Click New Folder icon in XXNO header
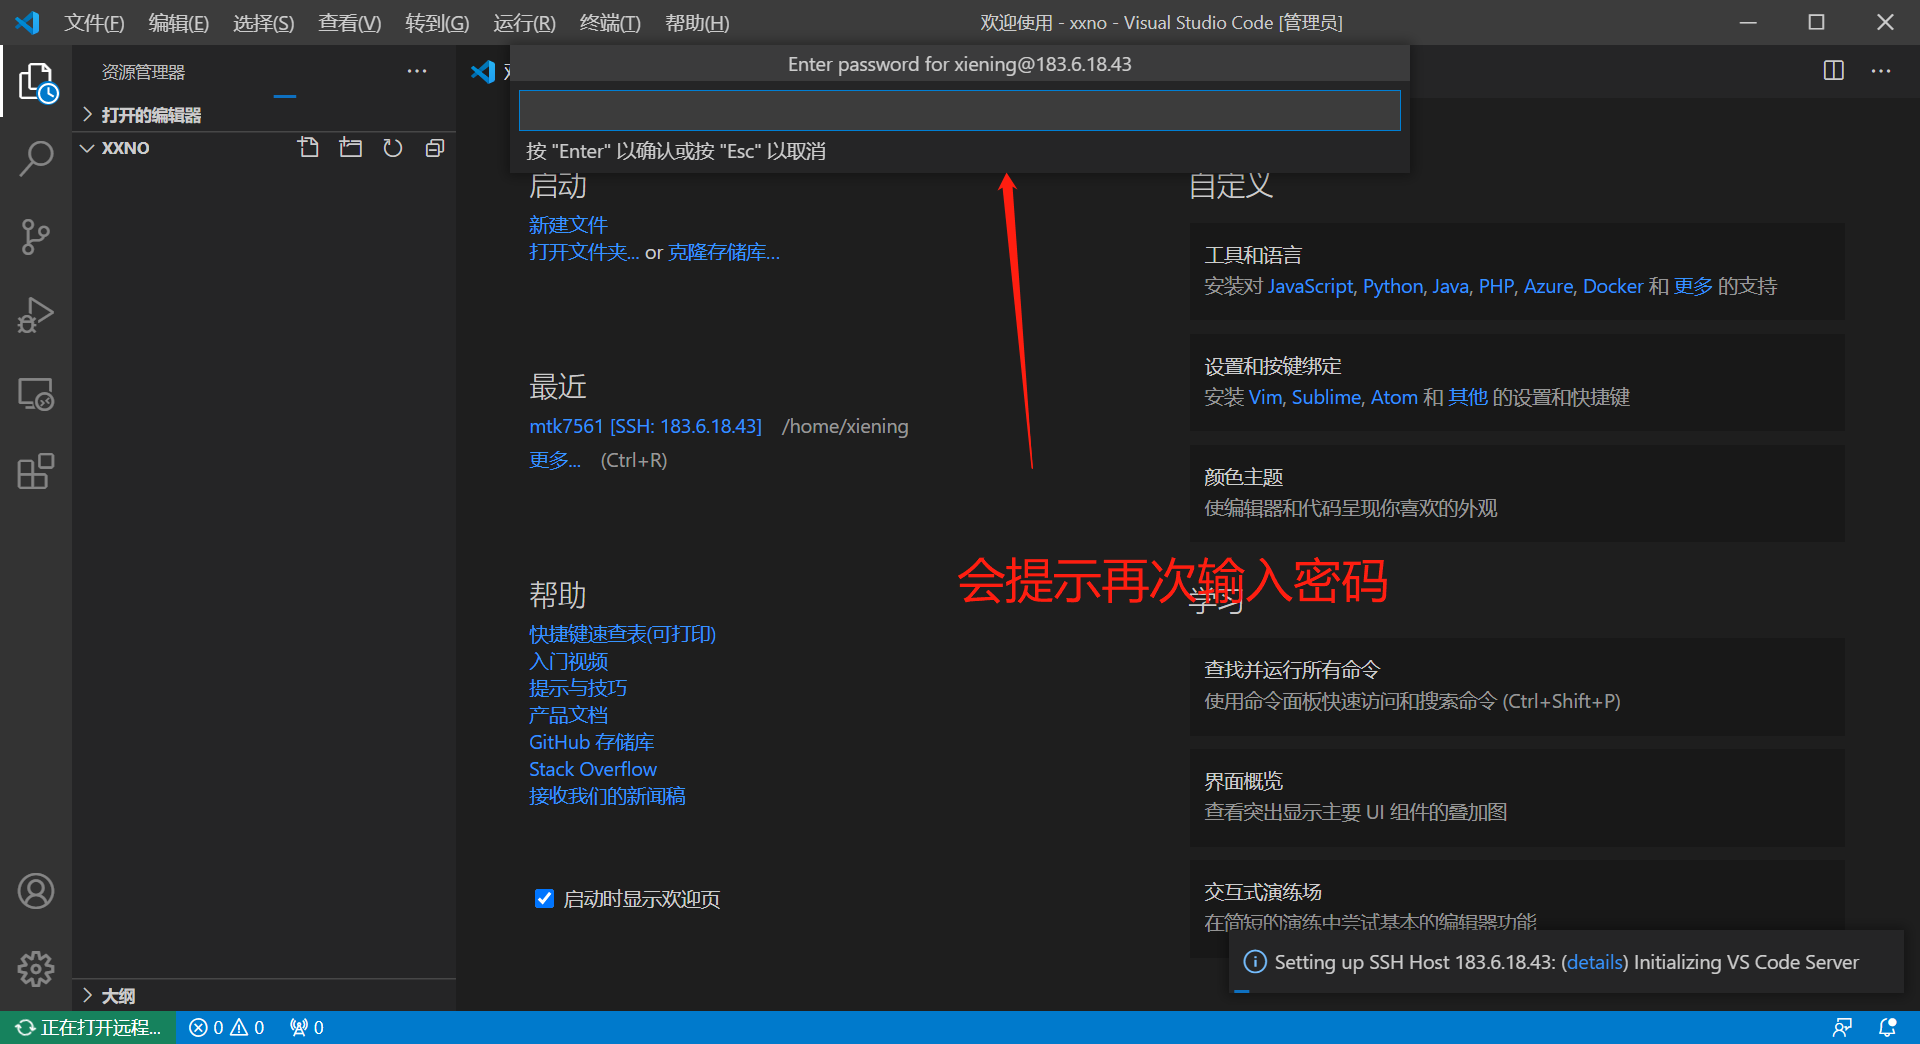Image resolution: width=1920 pixels, height=1044 pixels. click(x=350, y=148)
